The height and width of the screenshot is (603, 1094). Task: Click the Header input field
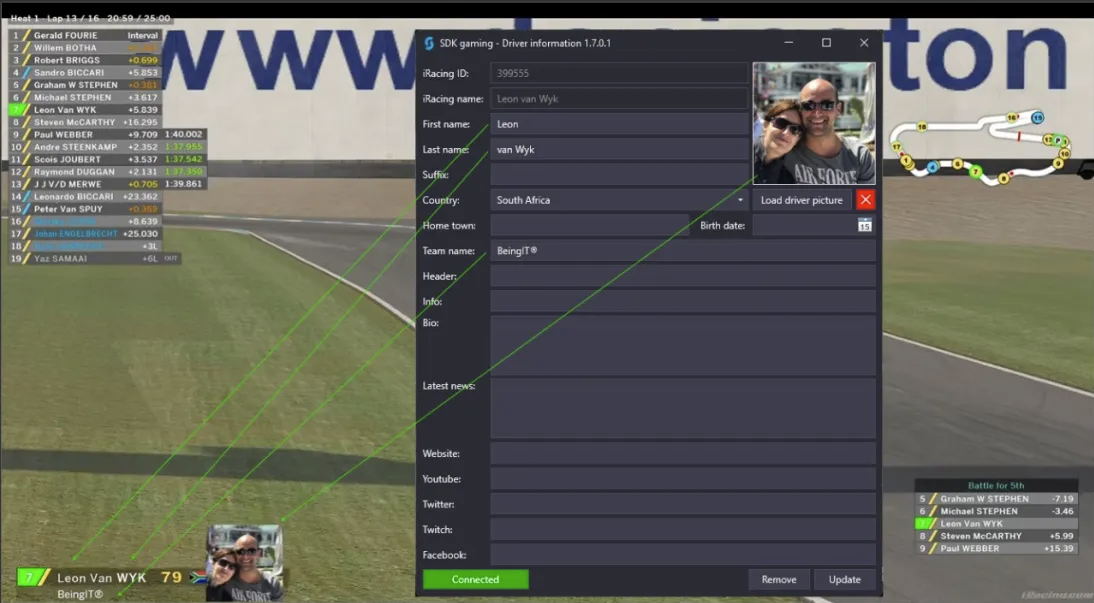point(683,276)
